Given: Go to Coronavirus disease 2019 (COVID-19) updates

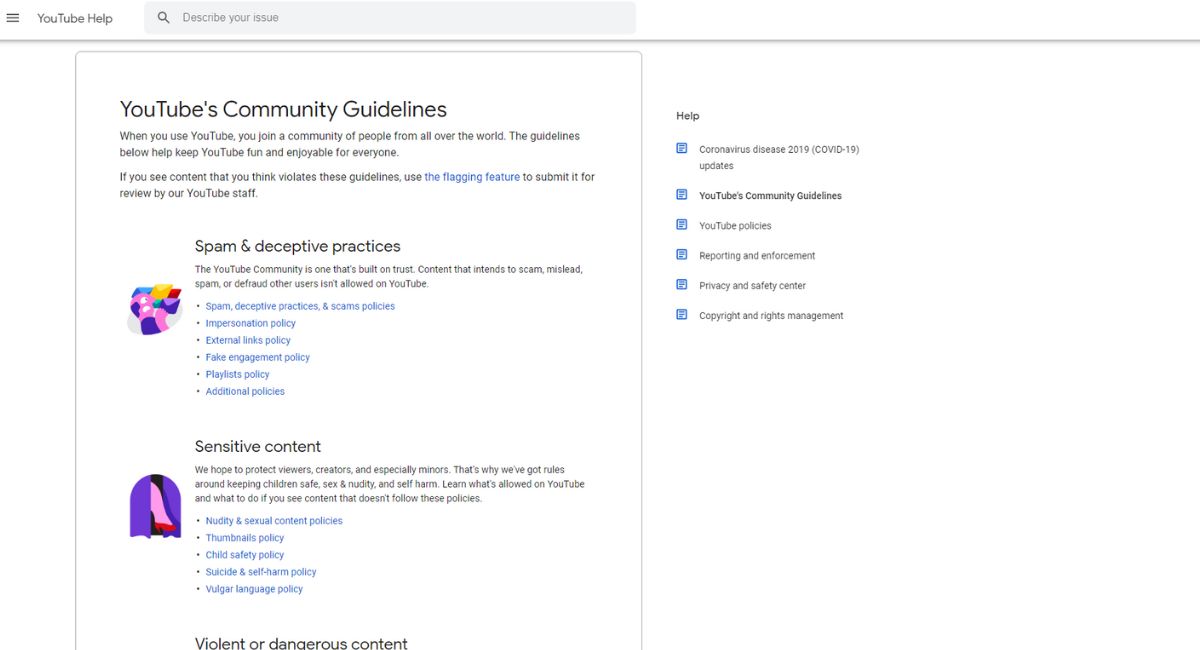Looking at the screenshot, I should pos(779,157).
